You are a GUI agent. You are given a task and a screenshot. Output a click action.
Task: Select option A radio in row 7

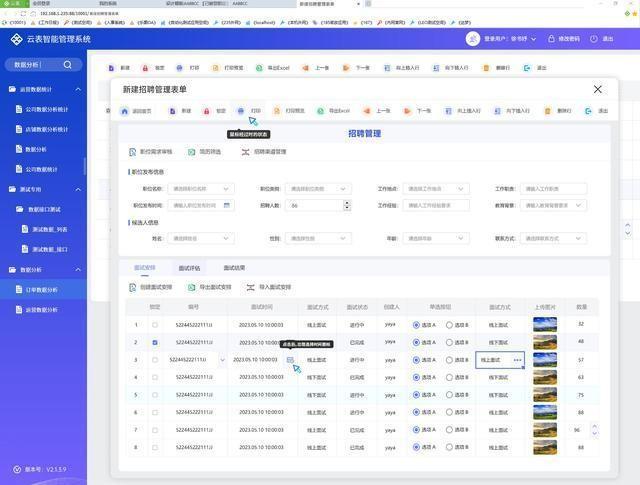(x=416, y=429)
